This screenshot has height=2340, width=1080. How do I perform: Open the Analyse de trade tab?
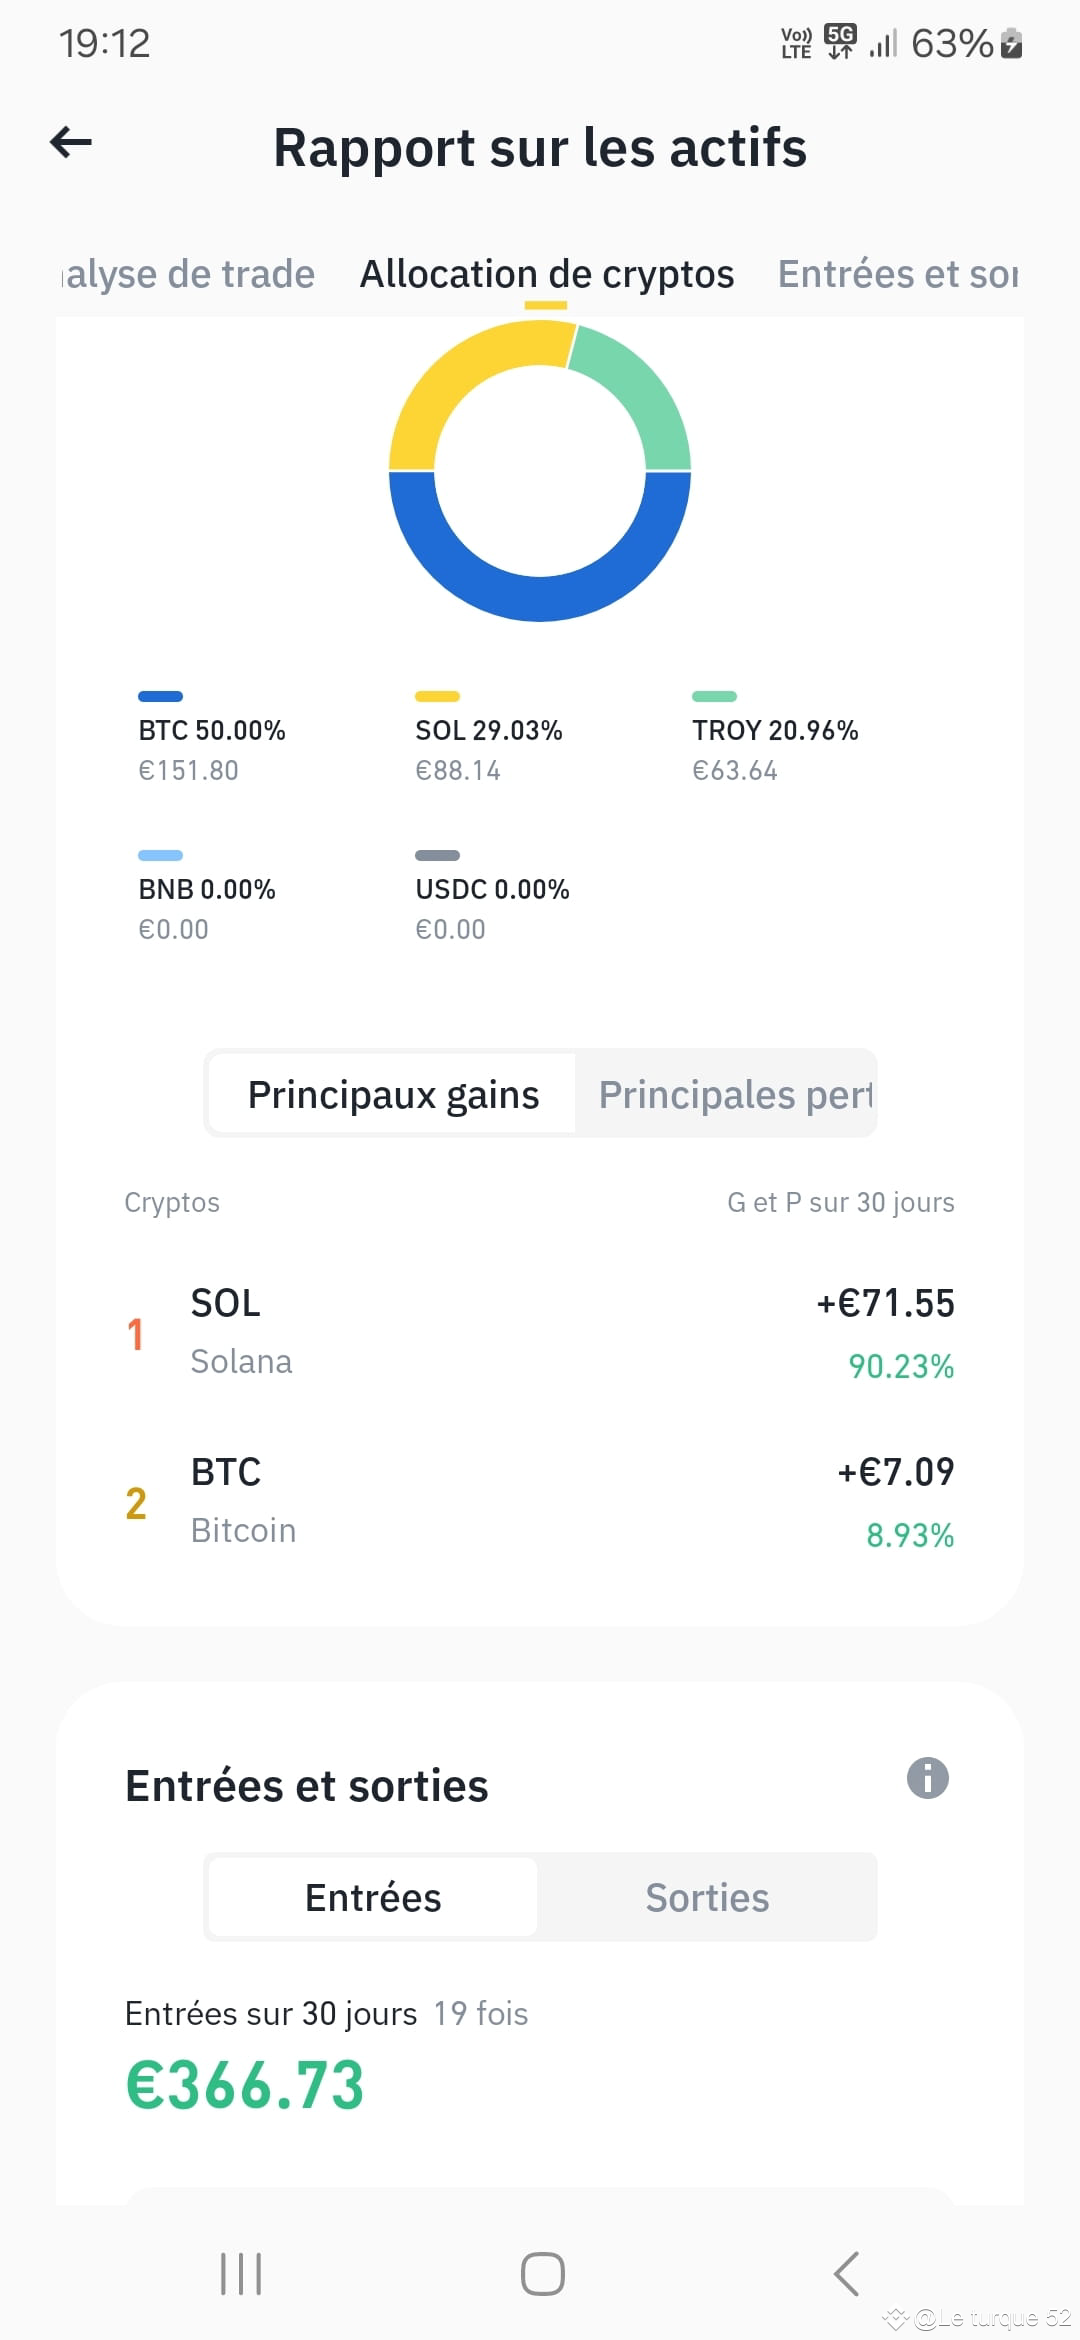pos(187,274)
